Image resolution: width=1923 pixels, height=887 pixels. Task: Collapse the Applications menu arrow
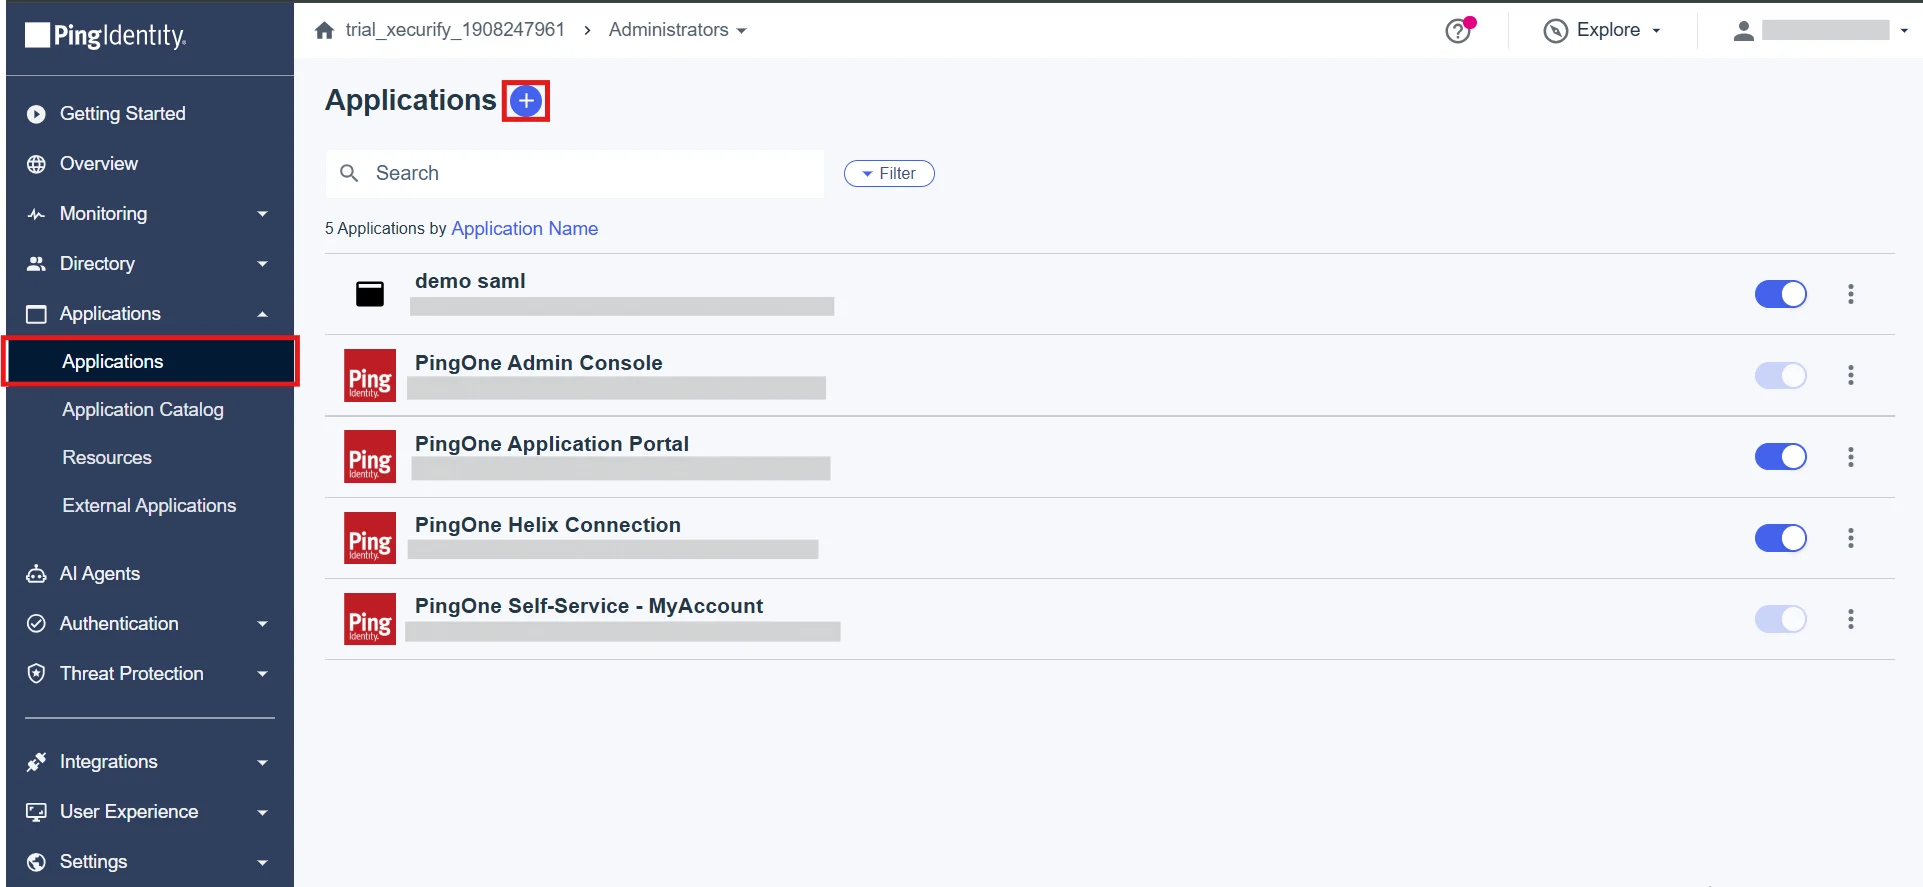click(262, 314)
